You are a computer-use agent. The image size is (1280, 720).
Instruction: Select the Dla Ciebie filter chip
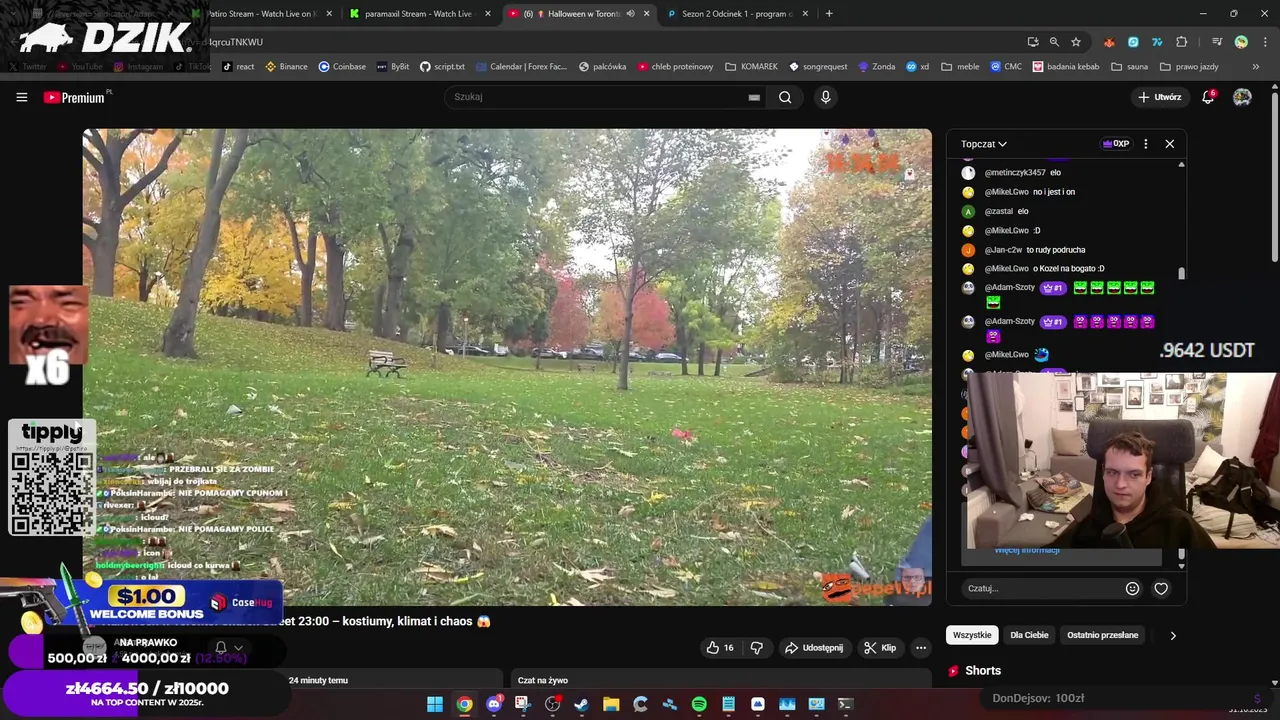point(1029,635)
